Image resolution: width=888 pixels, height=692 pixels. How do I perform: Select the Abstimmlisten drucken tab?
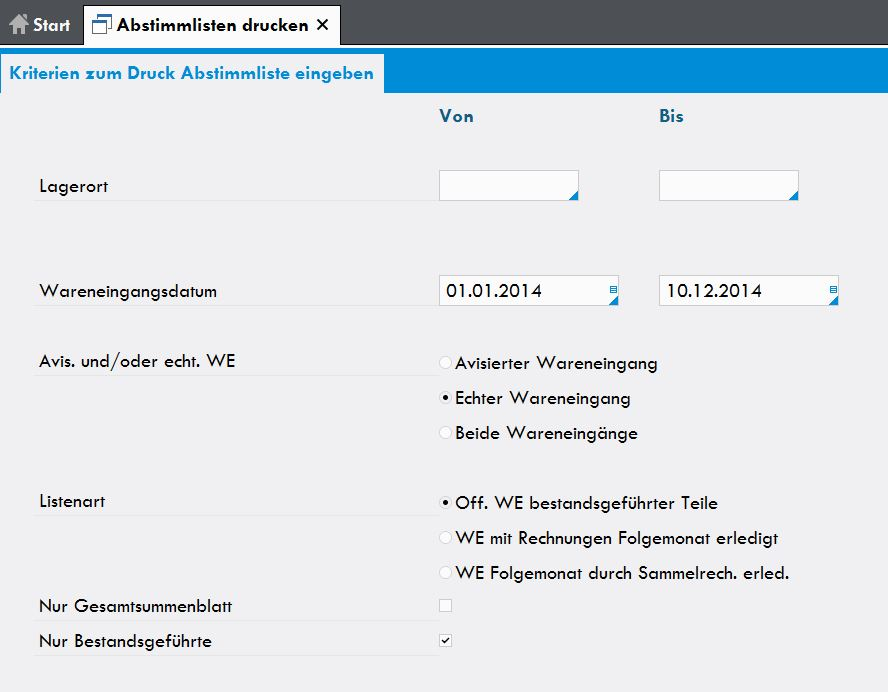[x=212, y=25]
